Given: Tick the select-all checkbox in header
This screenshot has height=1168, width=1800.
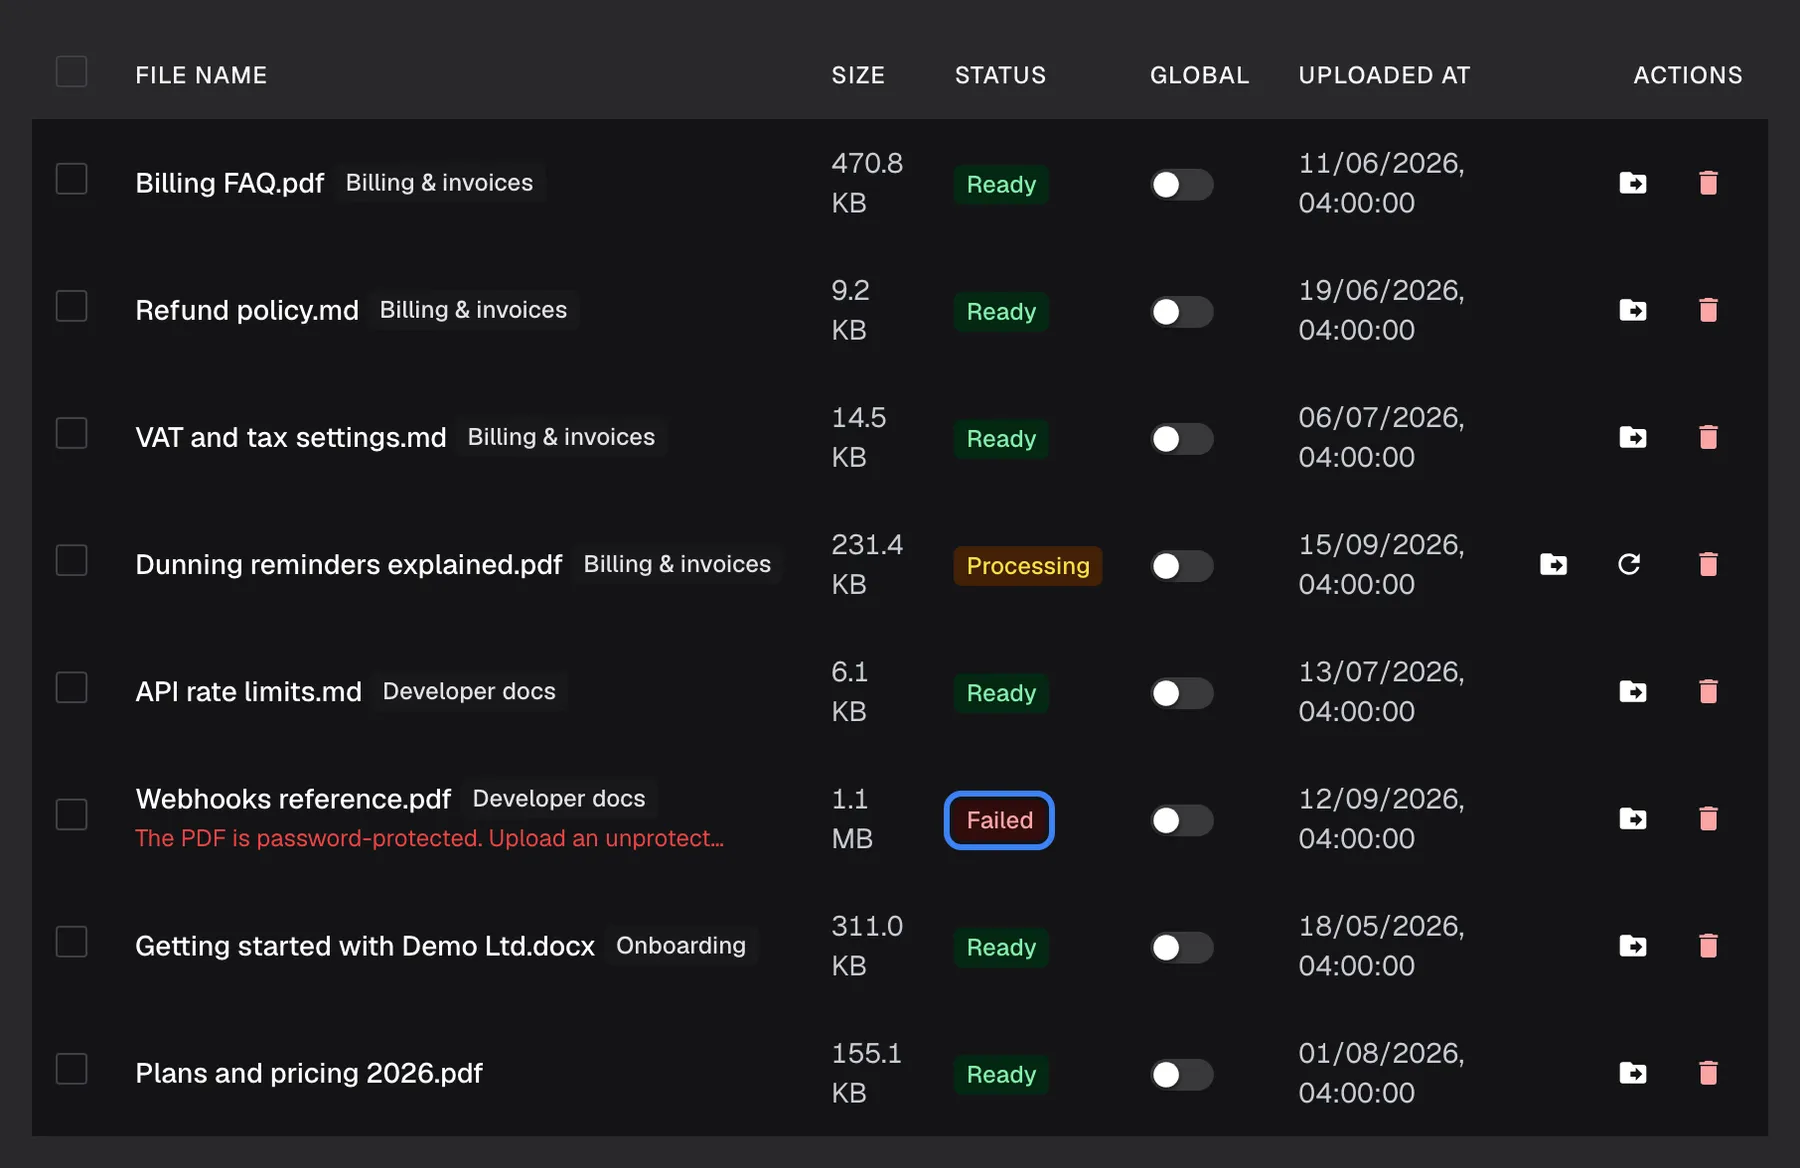Looking at the screenshot, I should click(x=71, y=72).
